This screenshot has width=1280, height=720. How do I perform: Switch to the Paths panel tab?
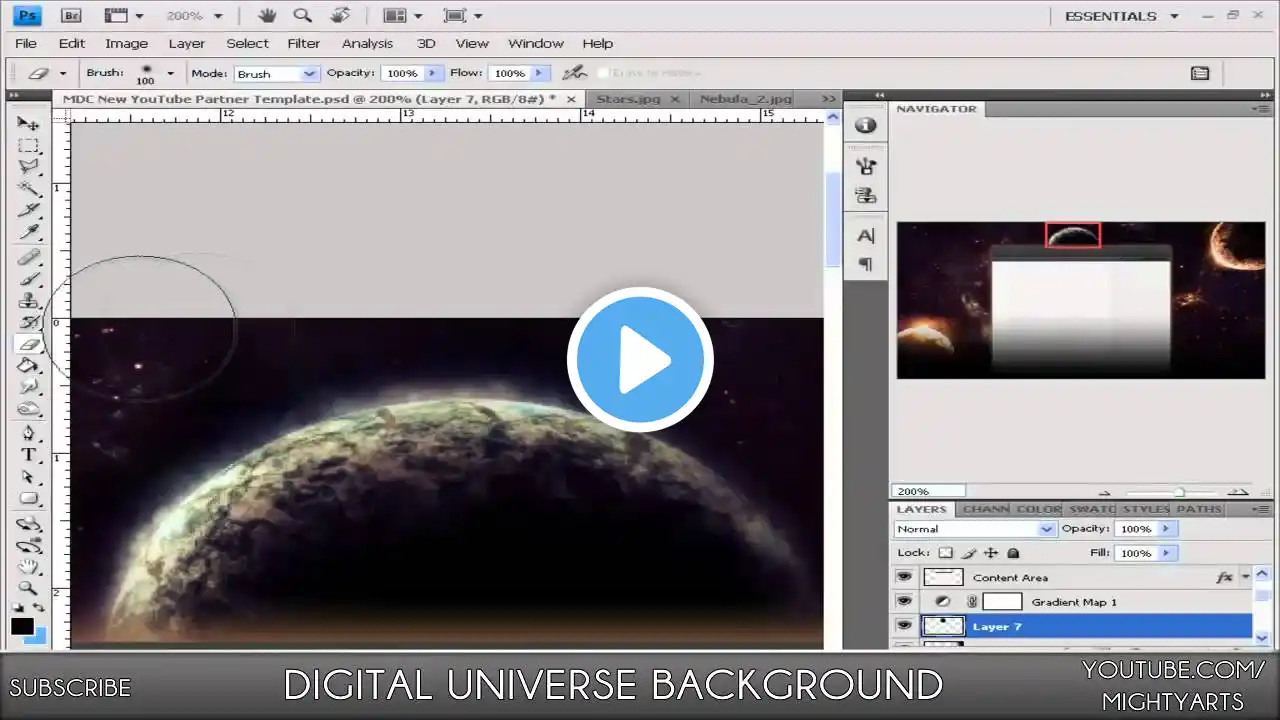pos(1199,509)
